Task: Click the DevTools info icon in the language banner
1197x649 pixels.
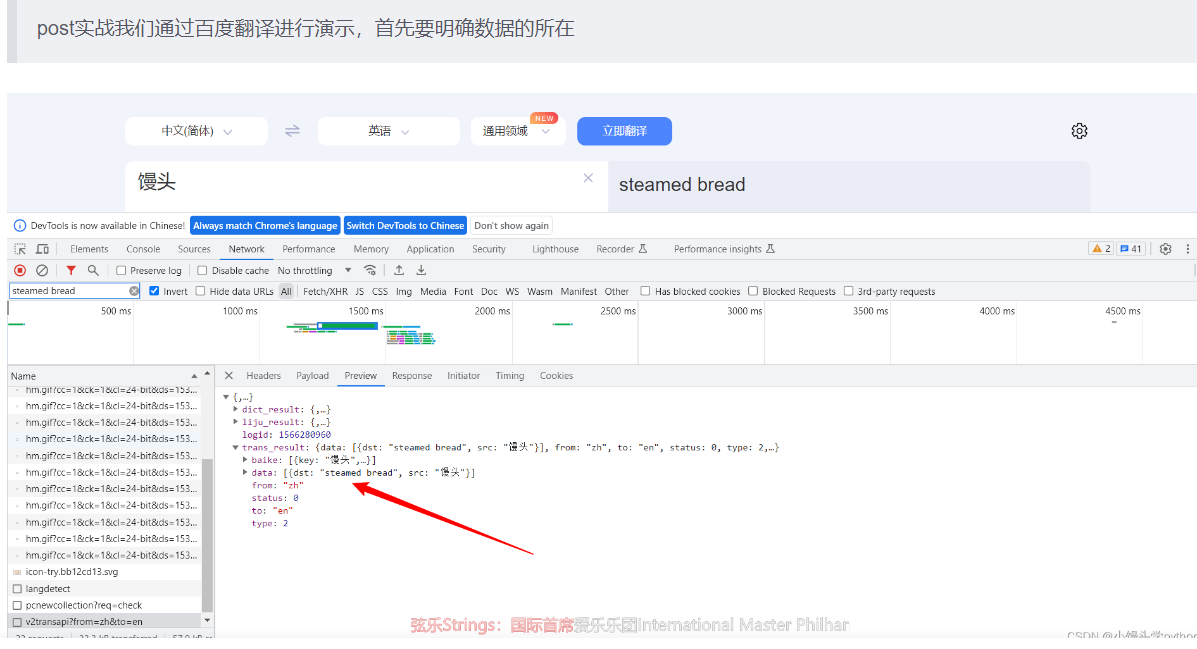Action: pos(20,226)
